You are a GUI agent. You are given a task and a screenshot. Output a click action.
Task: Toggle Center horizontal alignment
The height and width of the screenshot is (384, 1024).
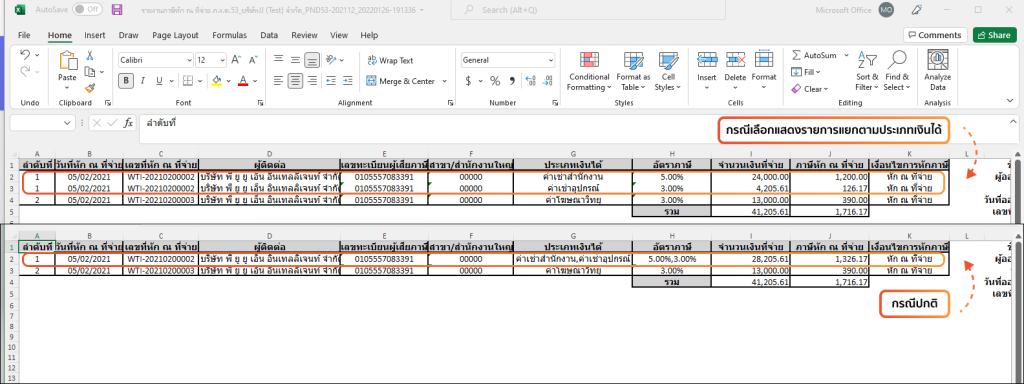click(x=295, y=81)
